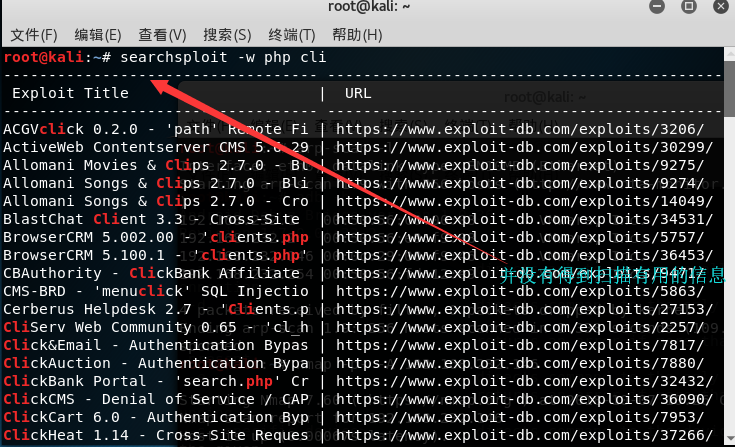Click the terminal vertical scrollbar thumb
The width and height of the screenshot is (735, 447).
[729, 89]
